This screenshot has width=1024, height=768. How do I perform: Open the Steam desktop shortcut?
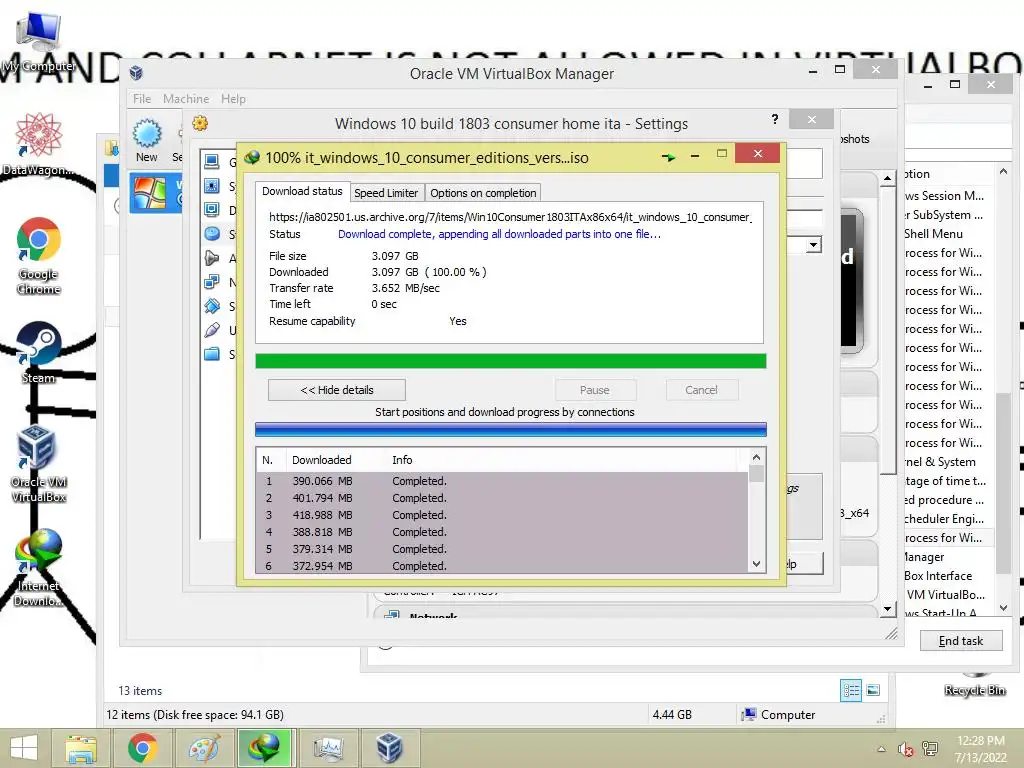(x=38, y=353)
